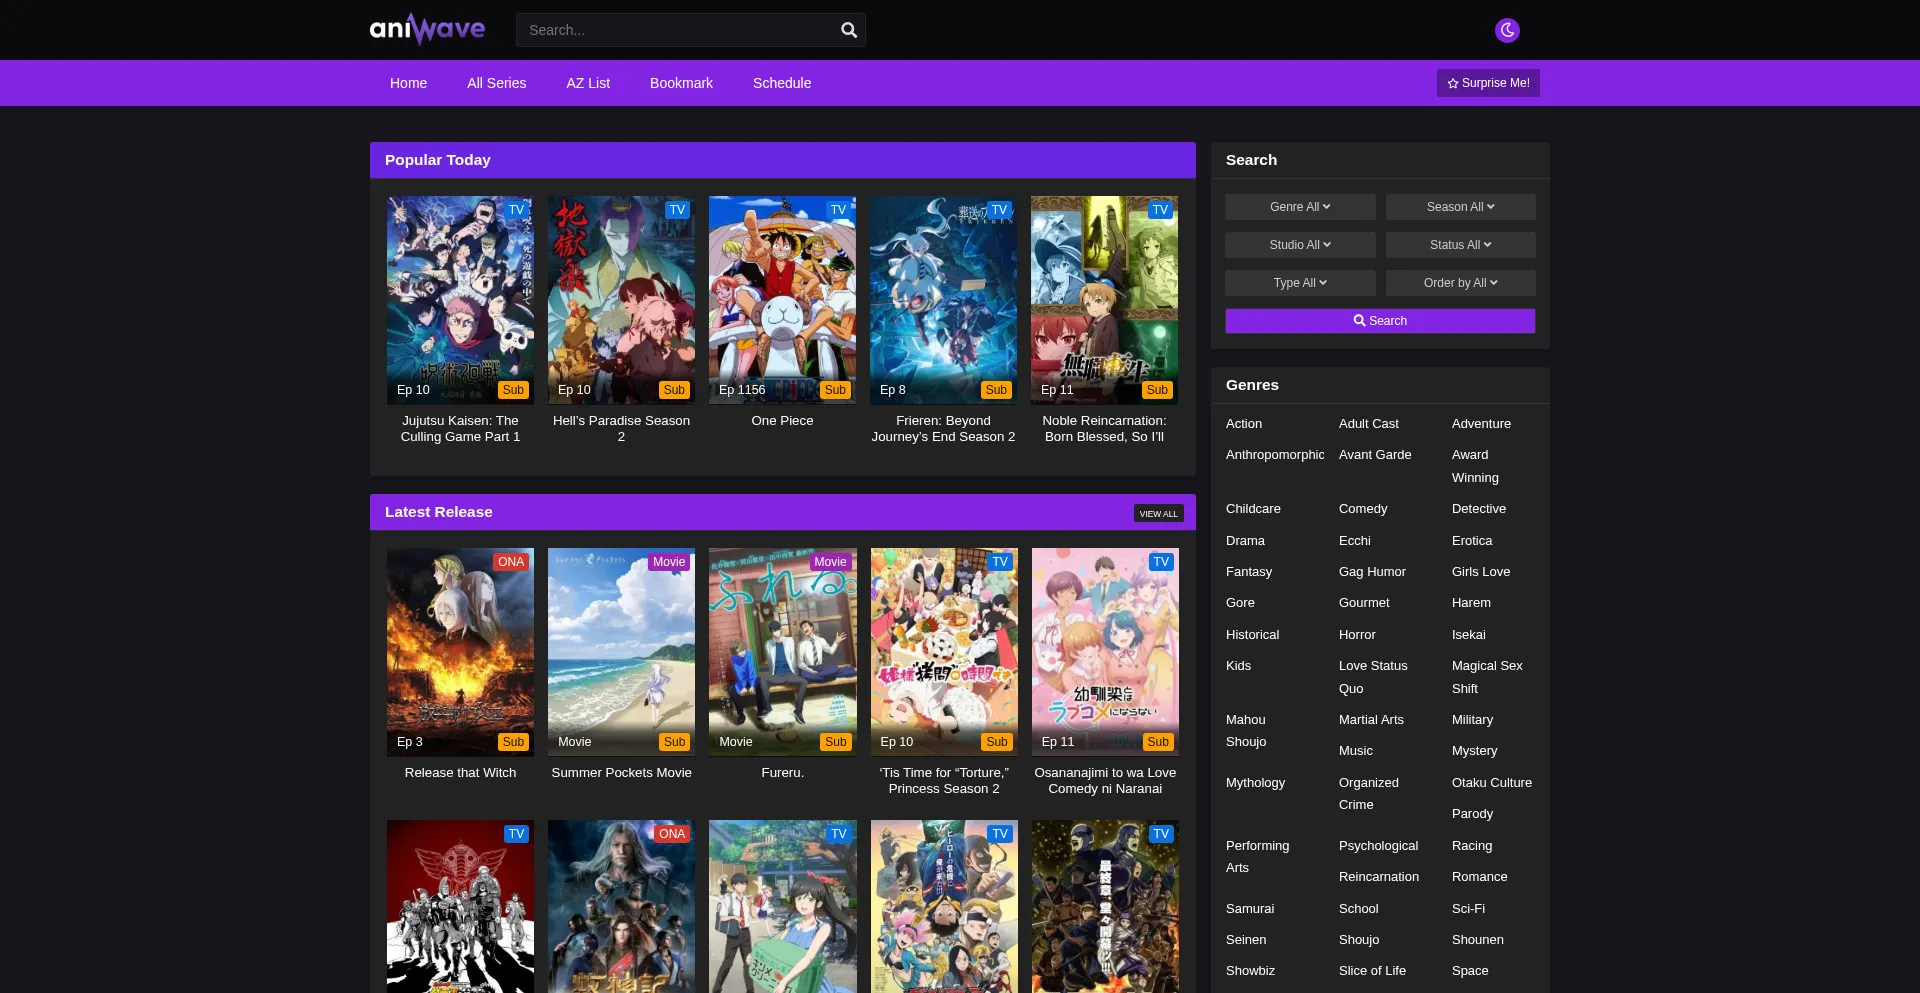Select the Romance genre
The width and height of the screenshot is (1920, 993).
coord(1479,877)
